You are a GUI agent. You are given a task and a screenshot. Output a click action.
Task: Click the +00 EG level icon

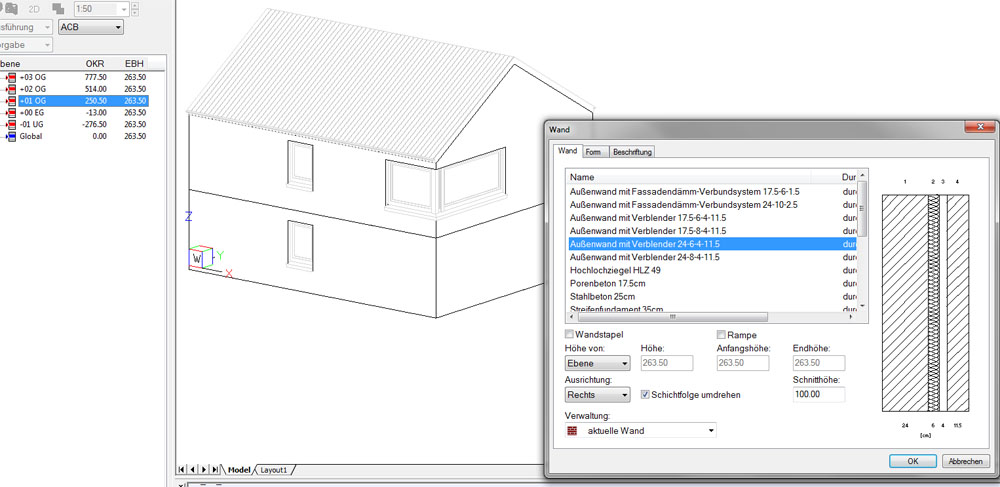pyautogui.click(x=12, y=113)
